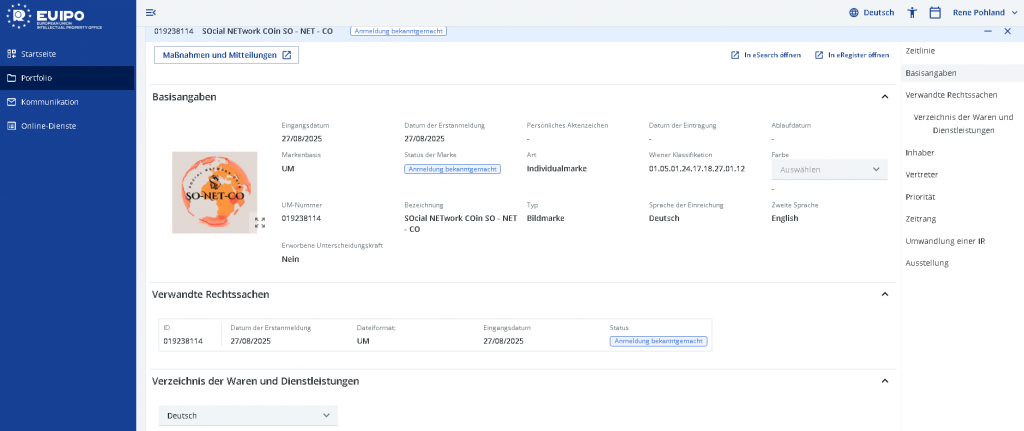1024x431 pixels.
Task: Minimize the trademark detail panel
Action: [988, 31]
